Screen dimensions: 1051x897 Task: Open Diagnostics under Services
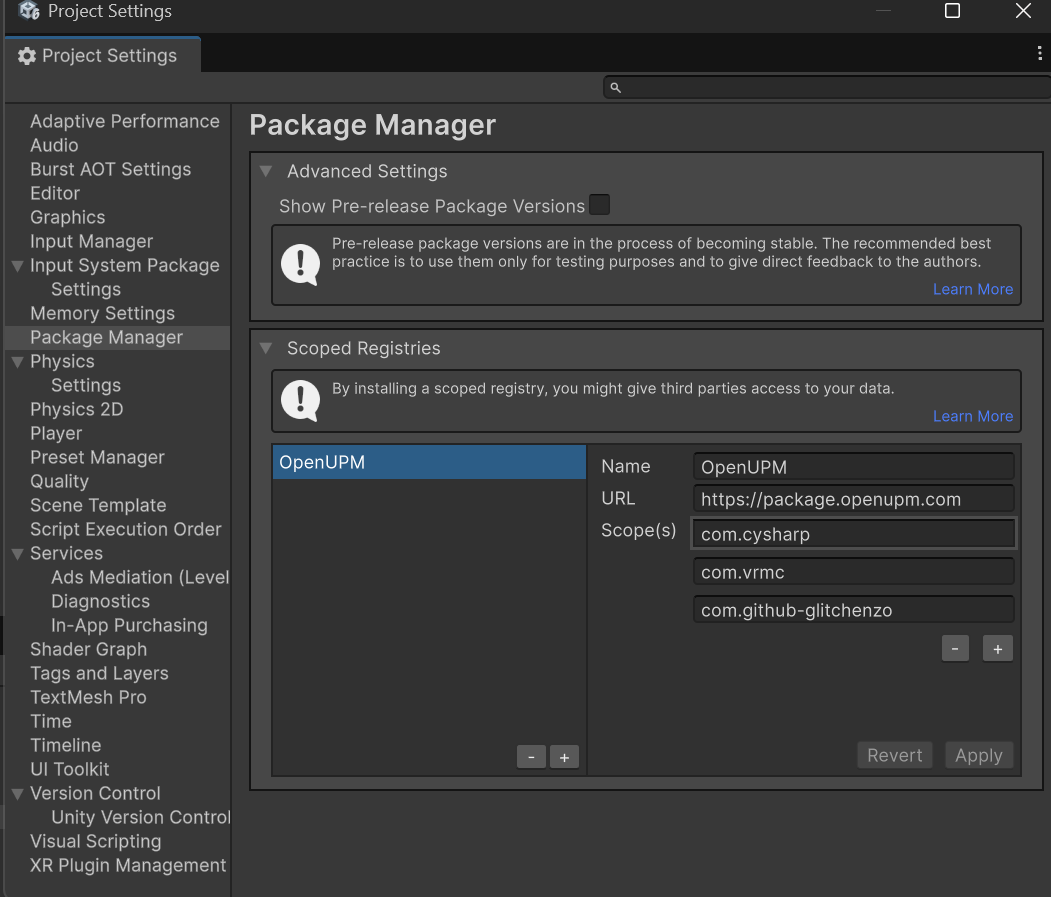(101, 602)
